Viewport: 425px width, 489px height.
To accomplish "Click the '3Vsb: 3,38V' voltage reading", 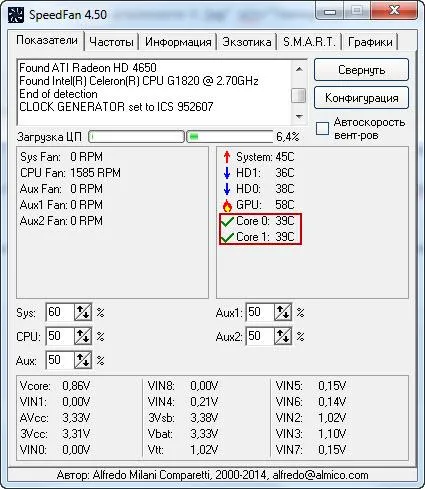I will point(183,418).
